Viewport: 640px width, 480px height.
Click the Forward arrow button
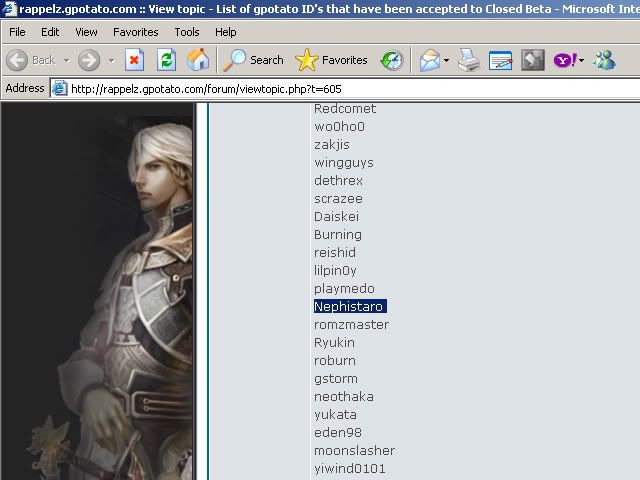pos(88,60)
